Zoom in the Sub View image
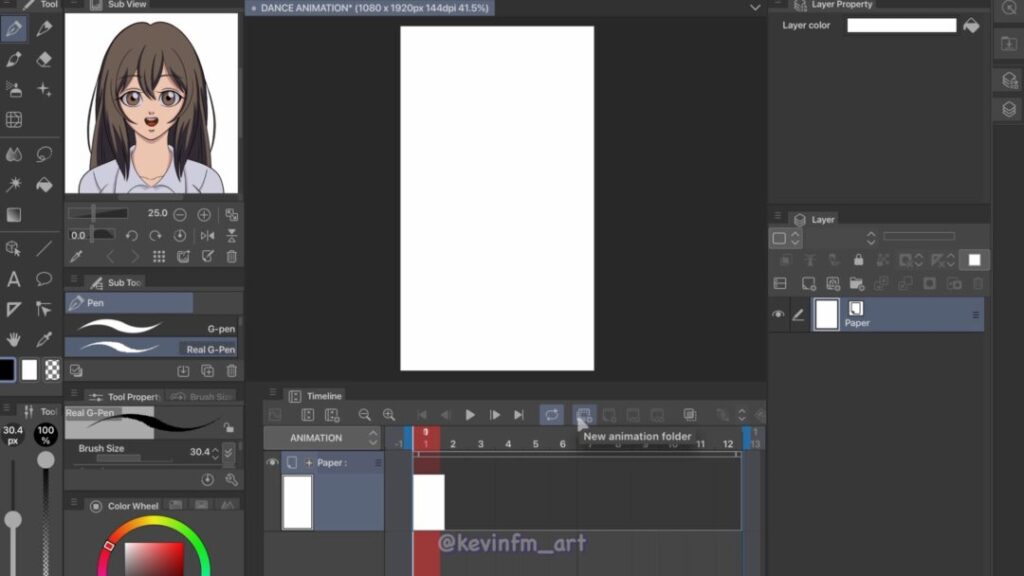1024x576 pixels. 204,214
